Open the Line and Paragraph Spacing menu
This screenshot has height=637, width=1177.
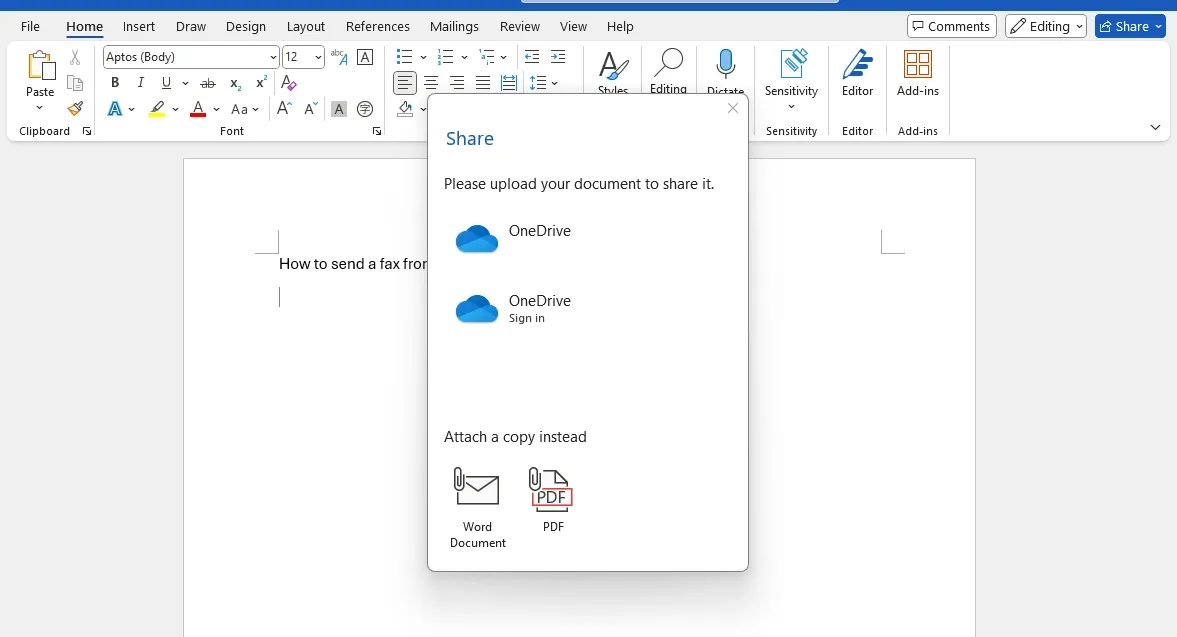point(543,83)
